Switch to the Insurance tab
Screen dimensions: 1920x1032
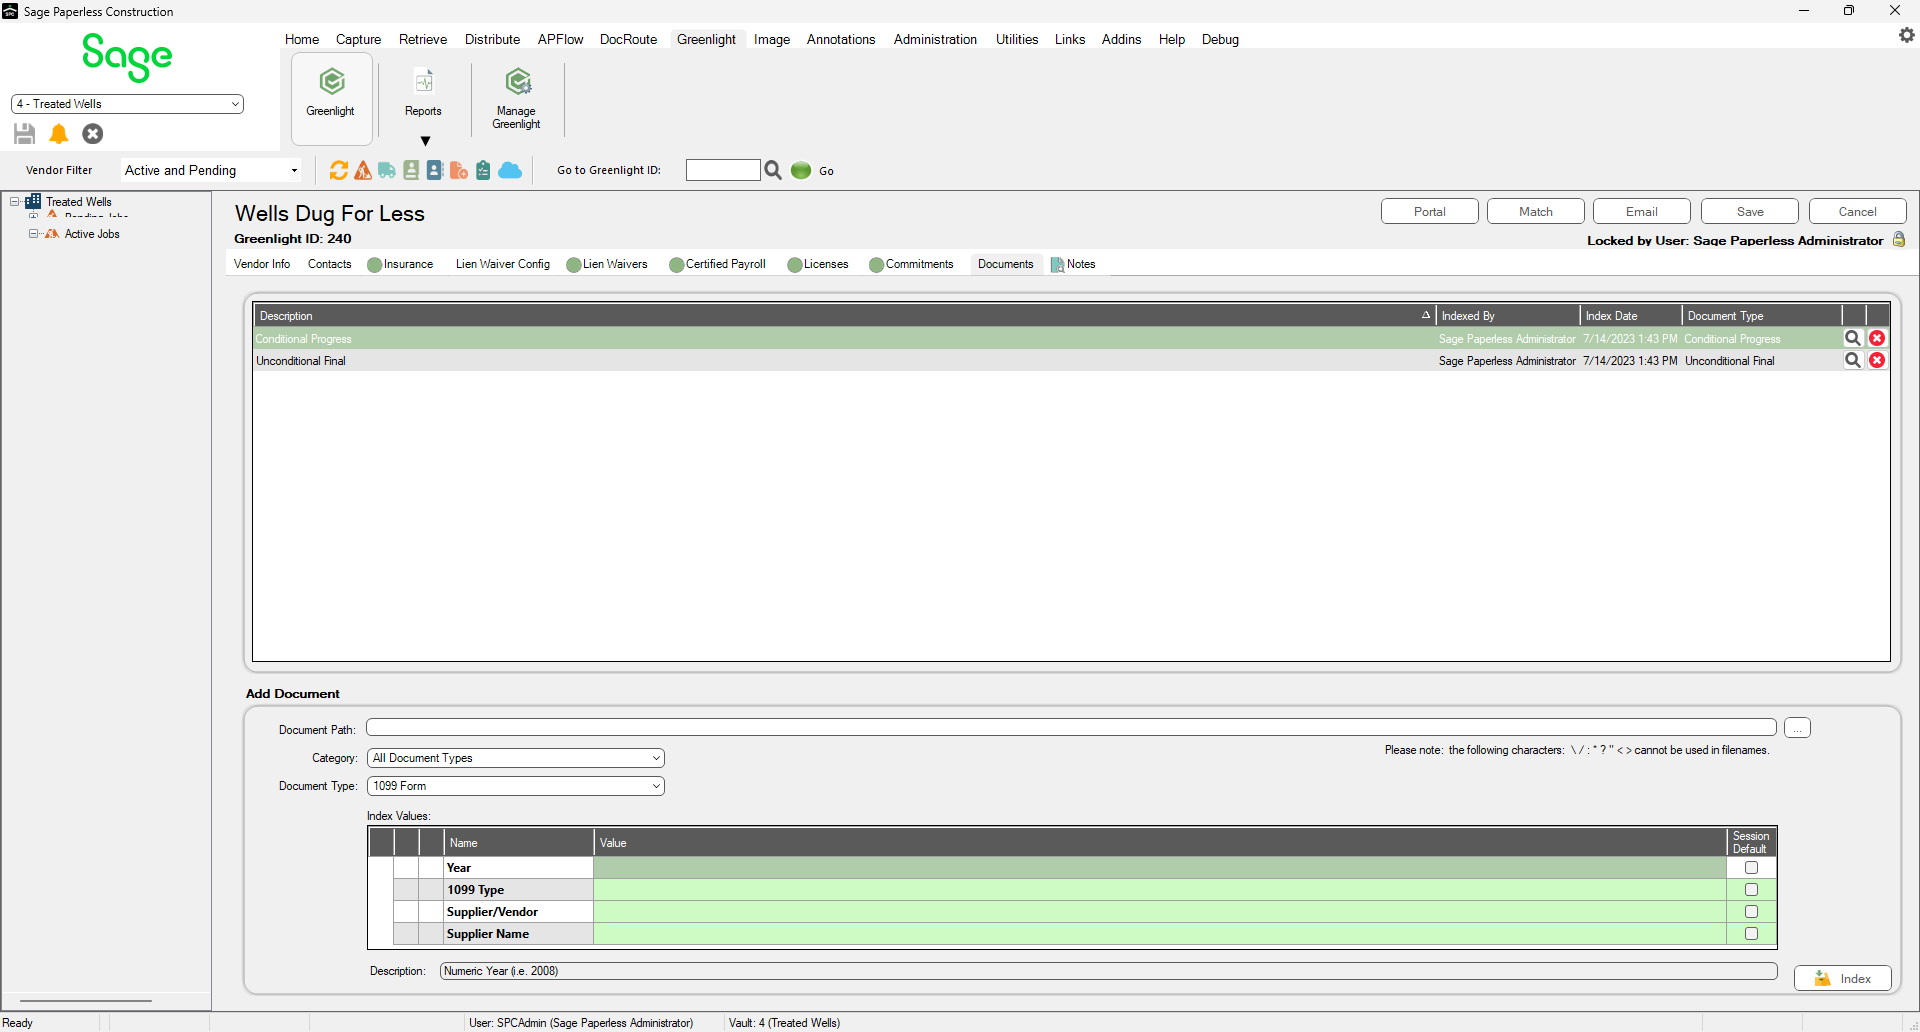pos(400,265)
